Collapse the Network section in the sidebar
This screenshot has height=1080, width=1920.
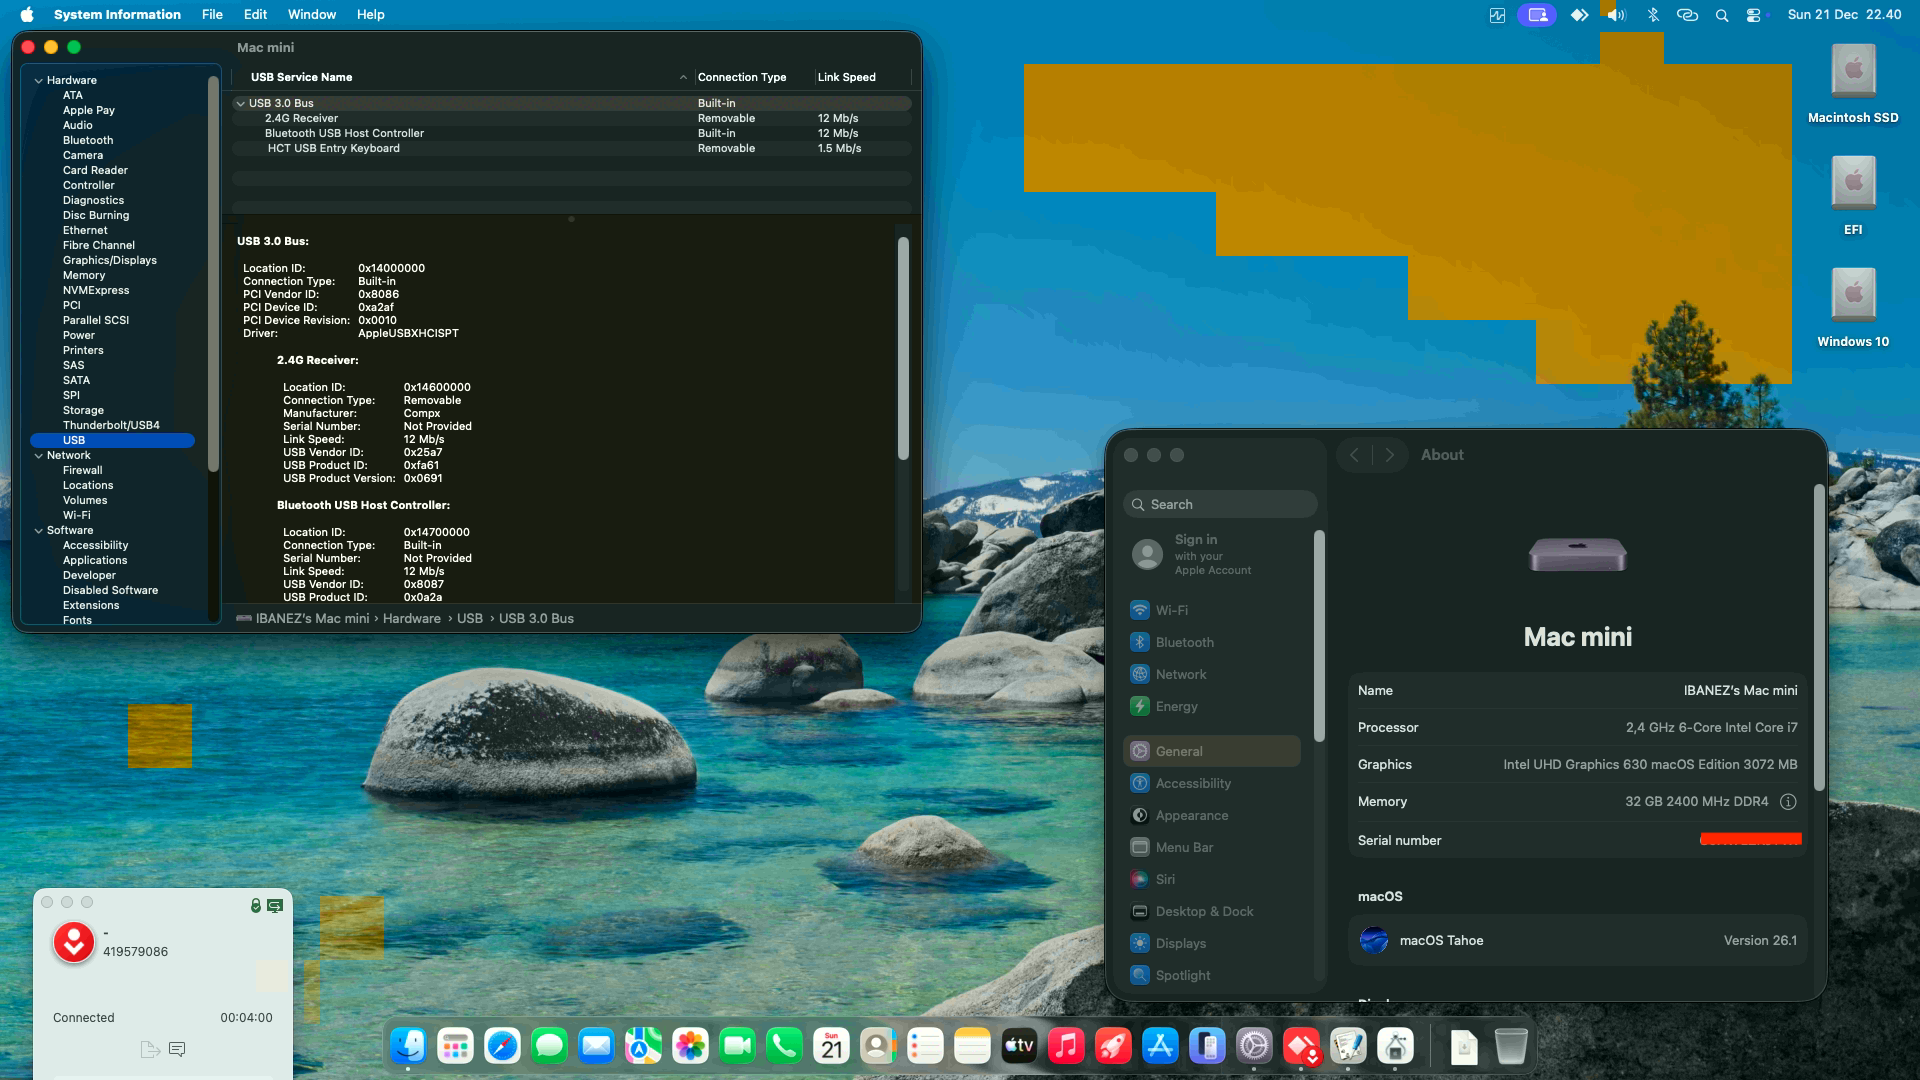tap(39, 456)
